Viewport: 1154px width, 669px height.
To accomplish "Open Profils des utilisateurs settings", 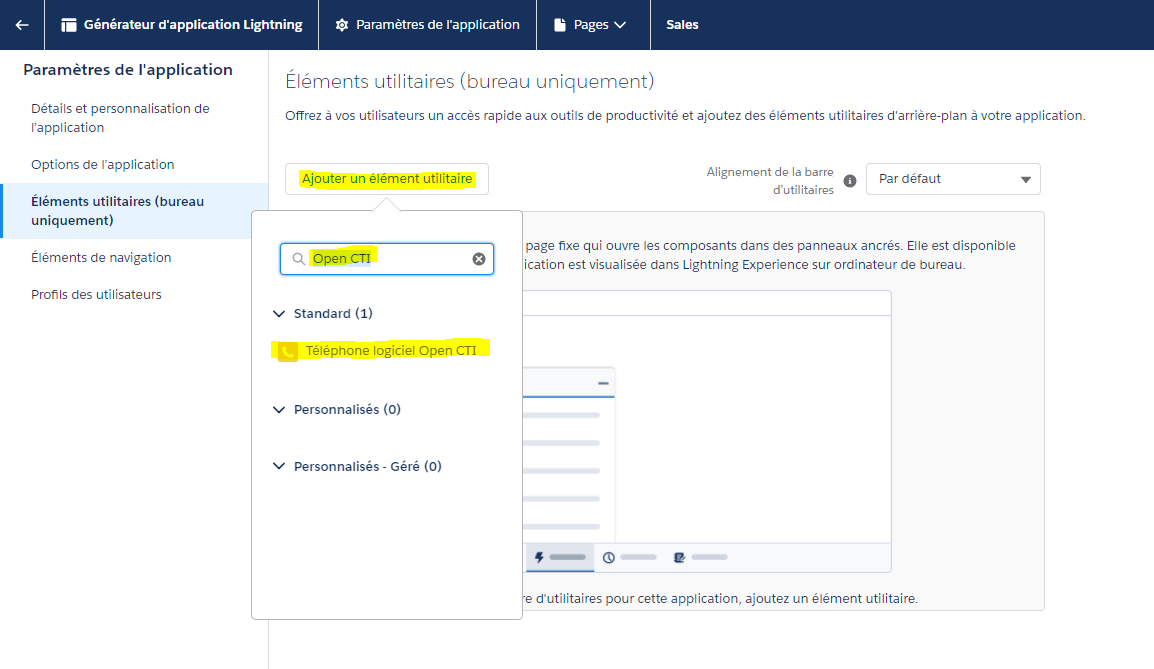I will point(96,295).
